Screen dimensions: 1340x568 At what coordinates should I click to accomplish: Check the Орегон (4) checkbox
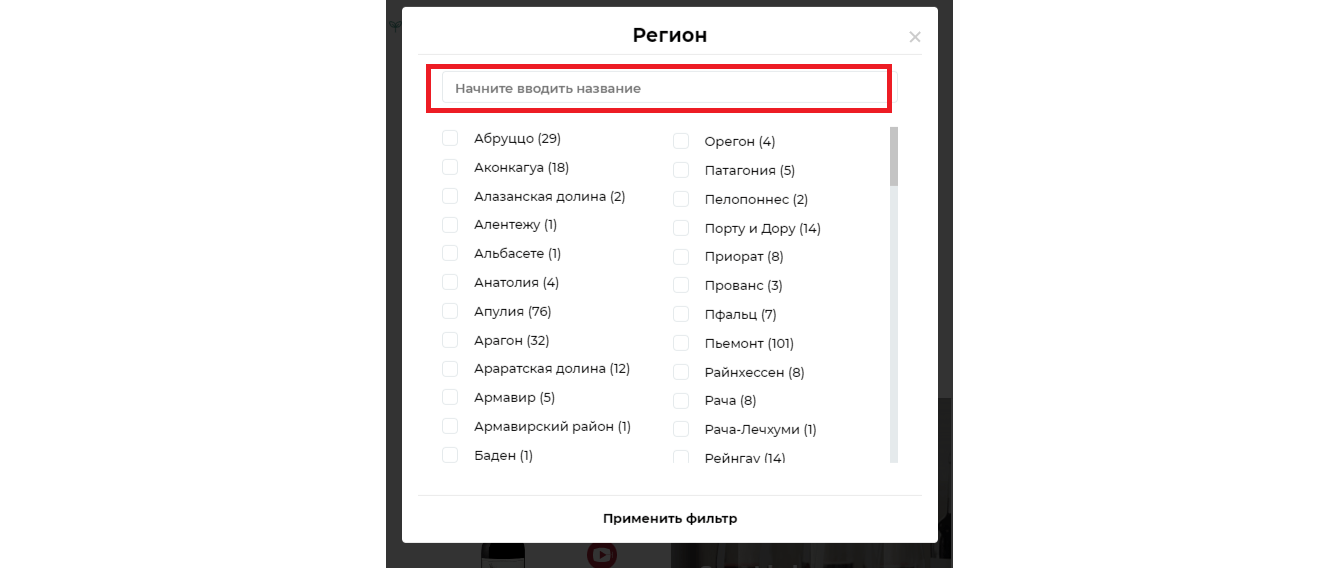tap(681, 141)
